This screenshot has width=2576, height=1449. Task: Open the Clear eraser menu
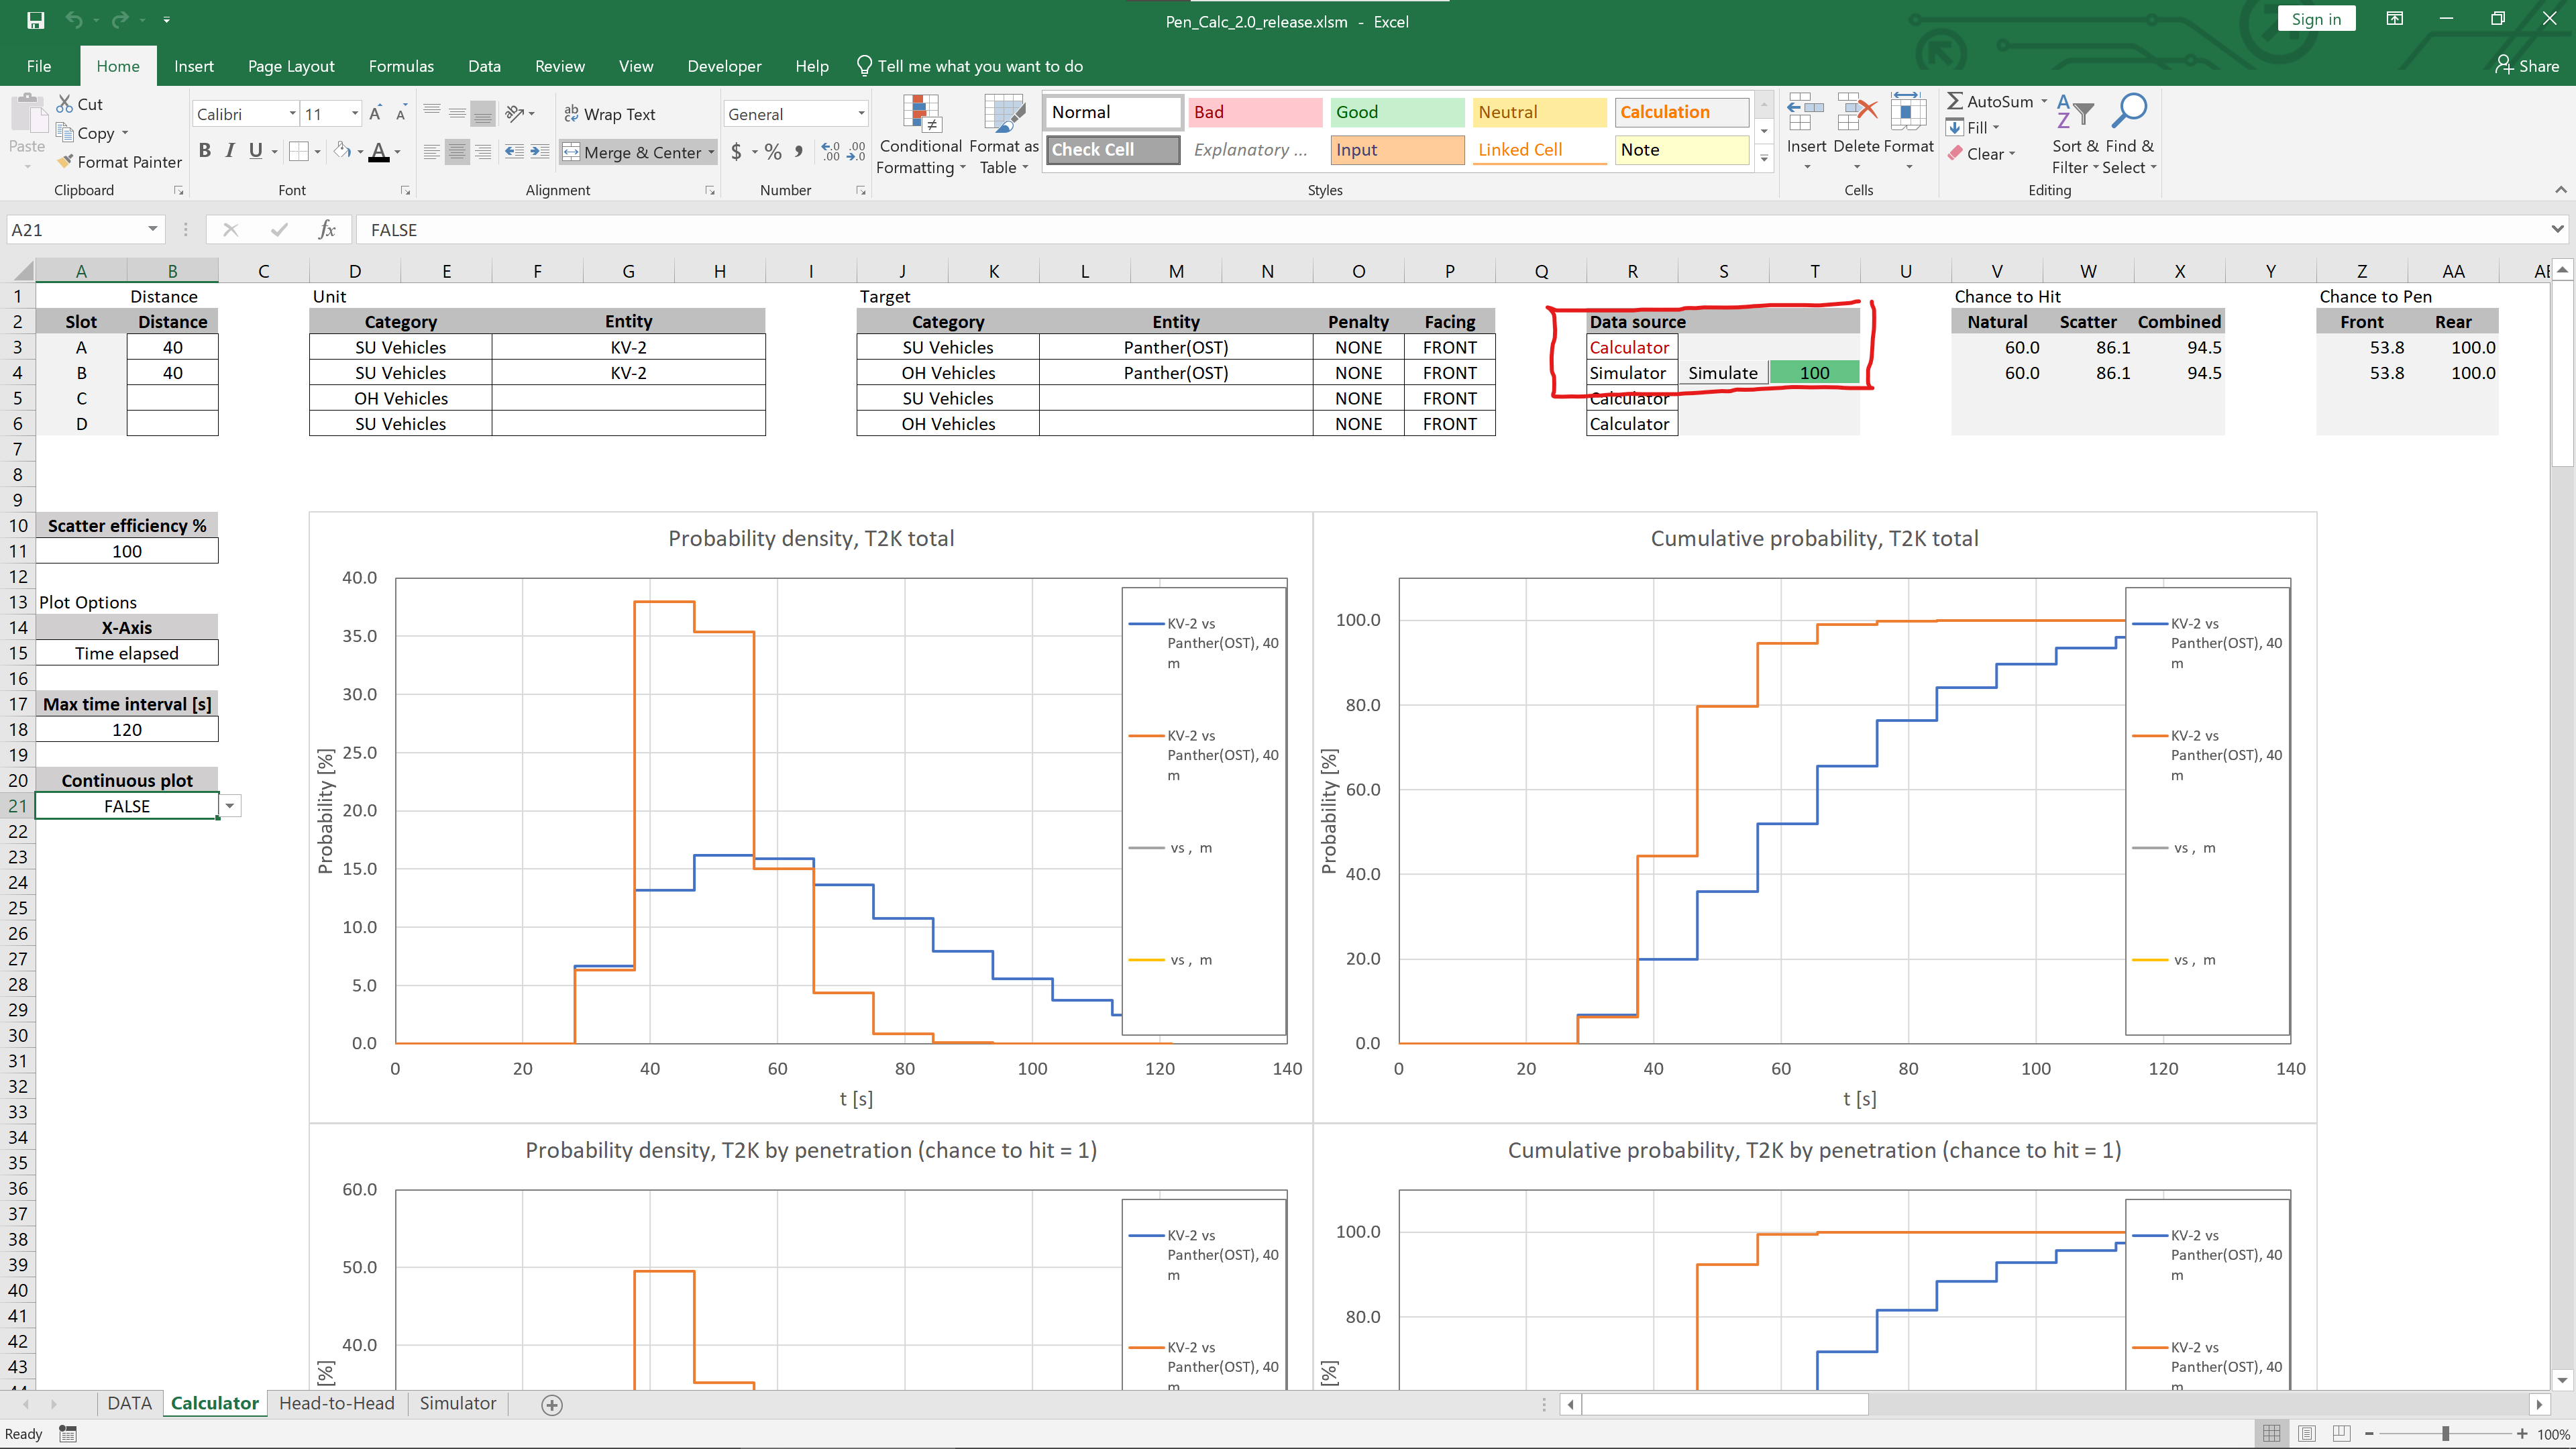point(1981,154)
